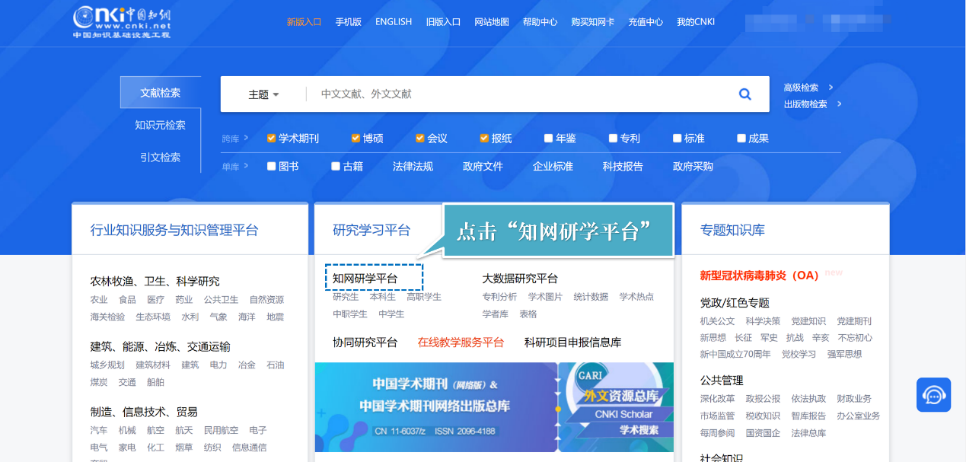
Task: Open the 在线教学服务平台 red link
Action: point(461,342)
